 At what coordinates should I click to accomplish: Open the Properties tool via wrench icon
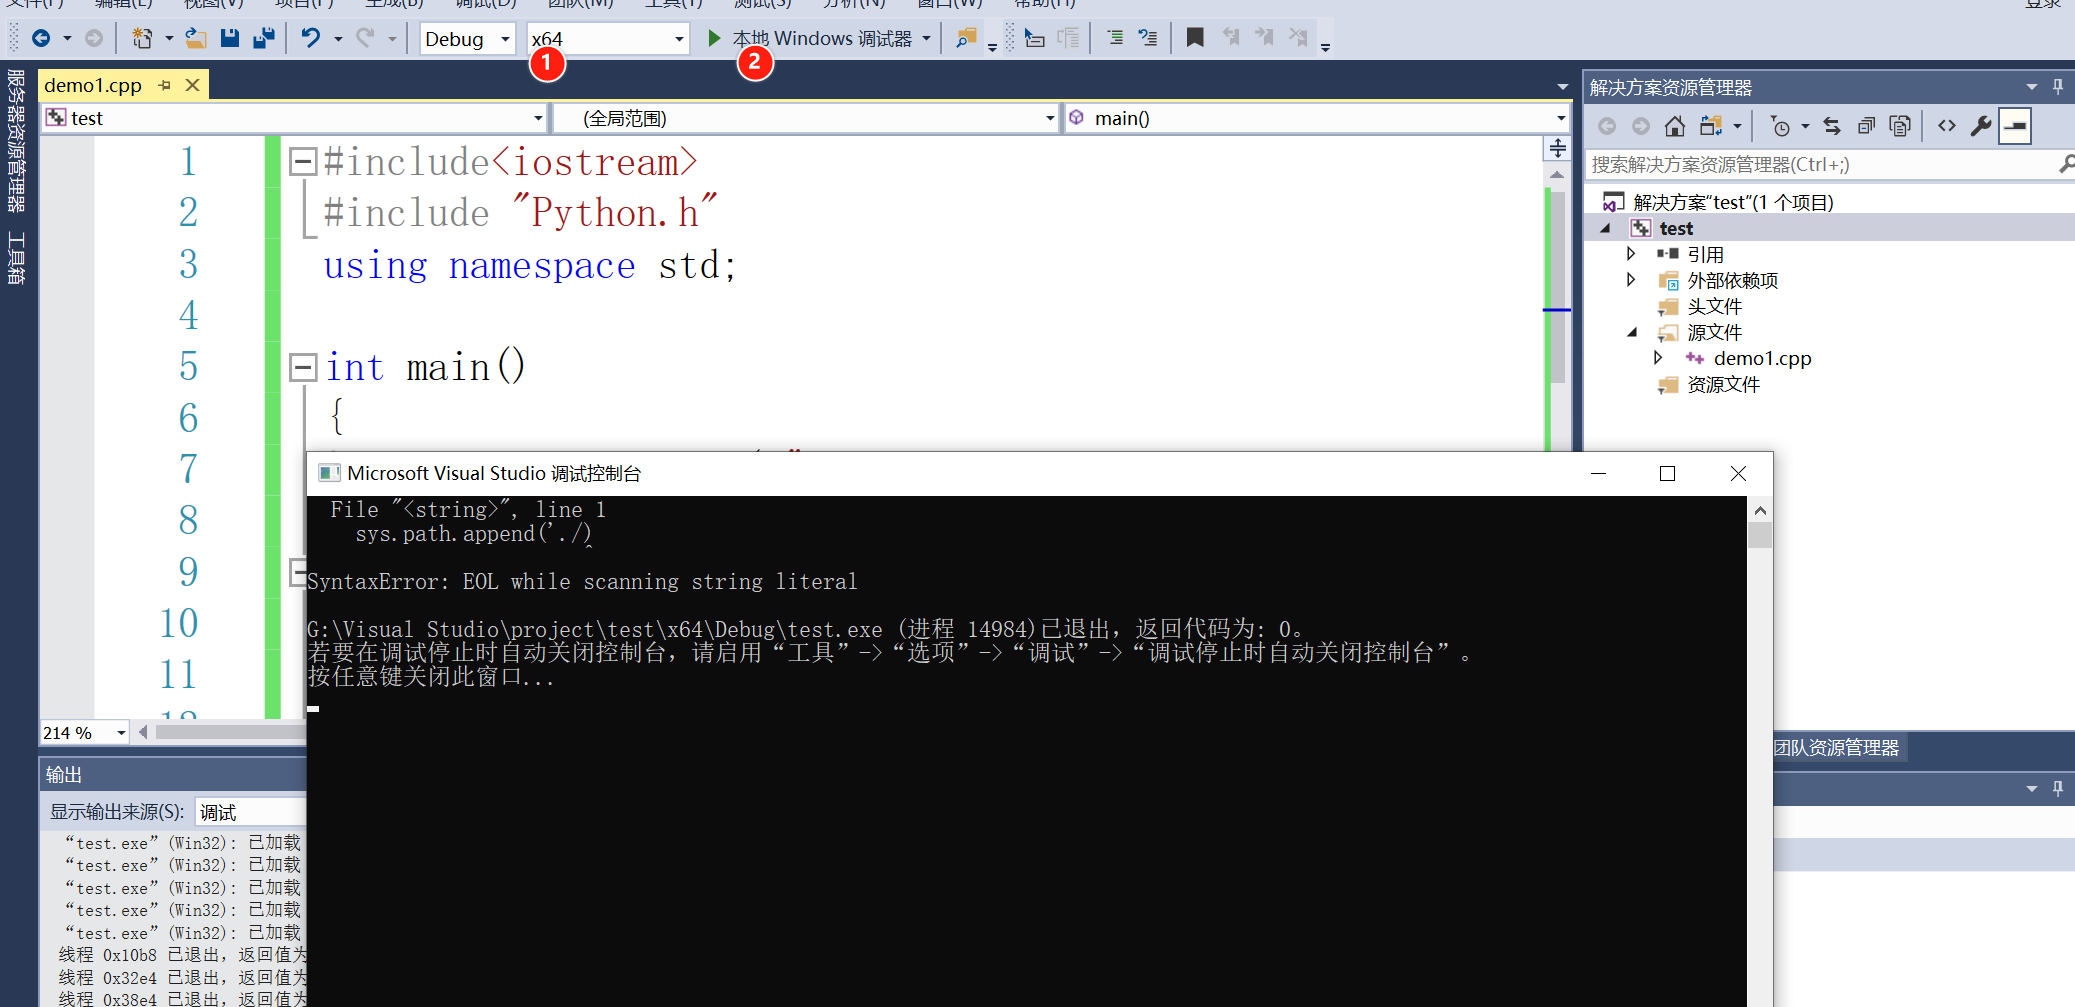[1981, 125]
